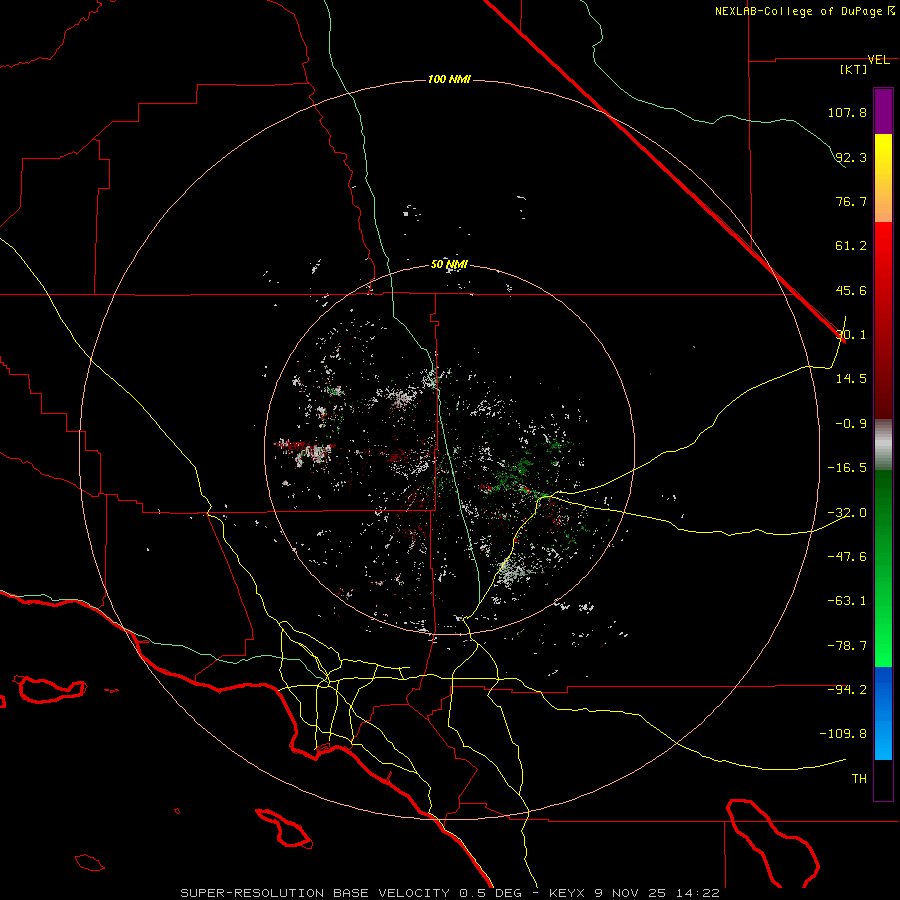Image resolution: width=900 pixels, height=900 pixels.
Task: Pick the blue segment of velocity color bar
Action: 883,713
